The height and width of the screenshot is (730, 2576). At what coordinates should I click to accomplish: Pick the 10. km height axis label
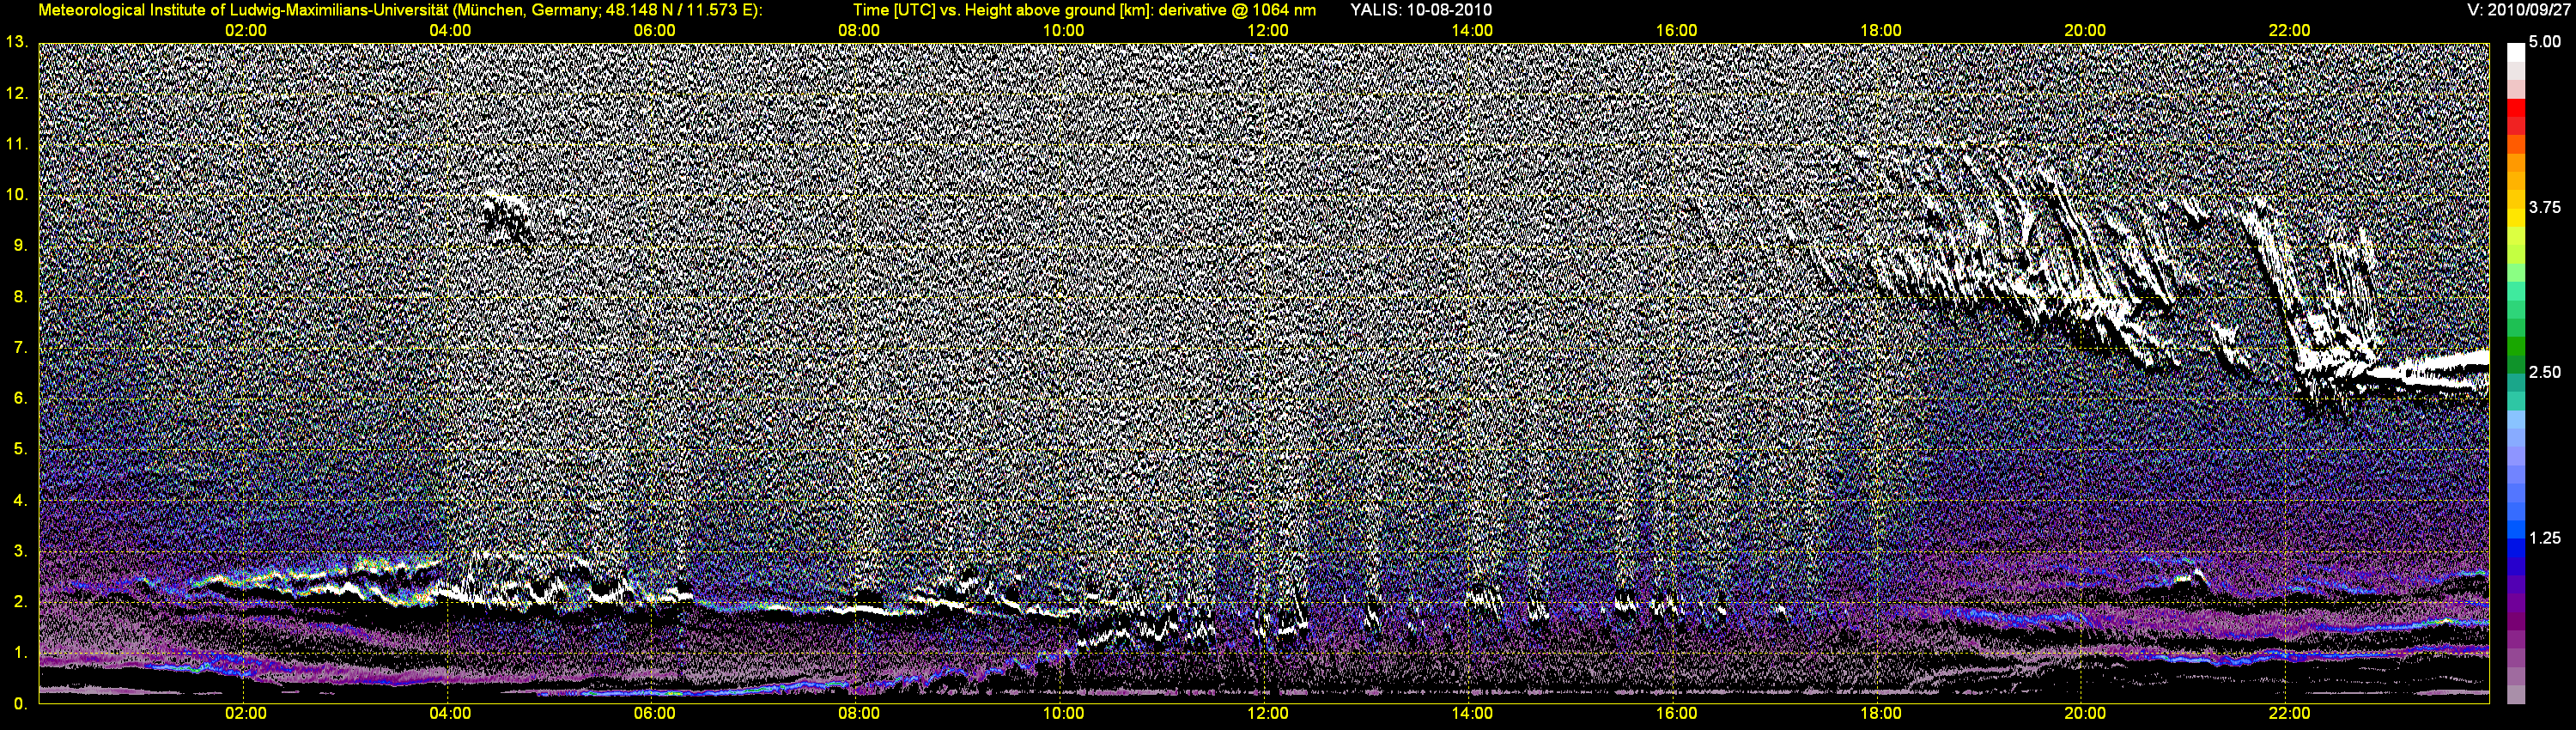(x=16, y=194)
